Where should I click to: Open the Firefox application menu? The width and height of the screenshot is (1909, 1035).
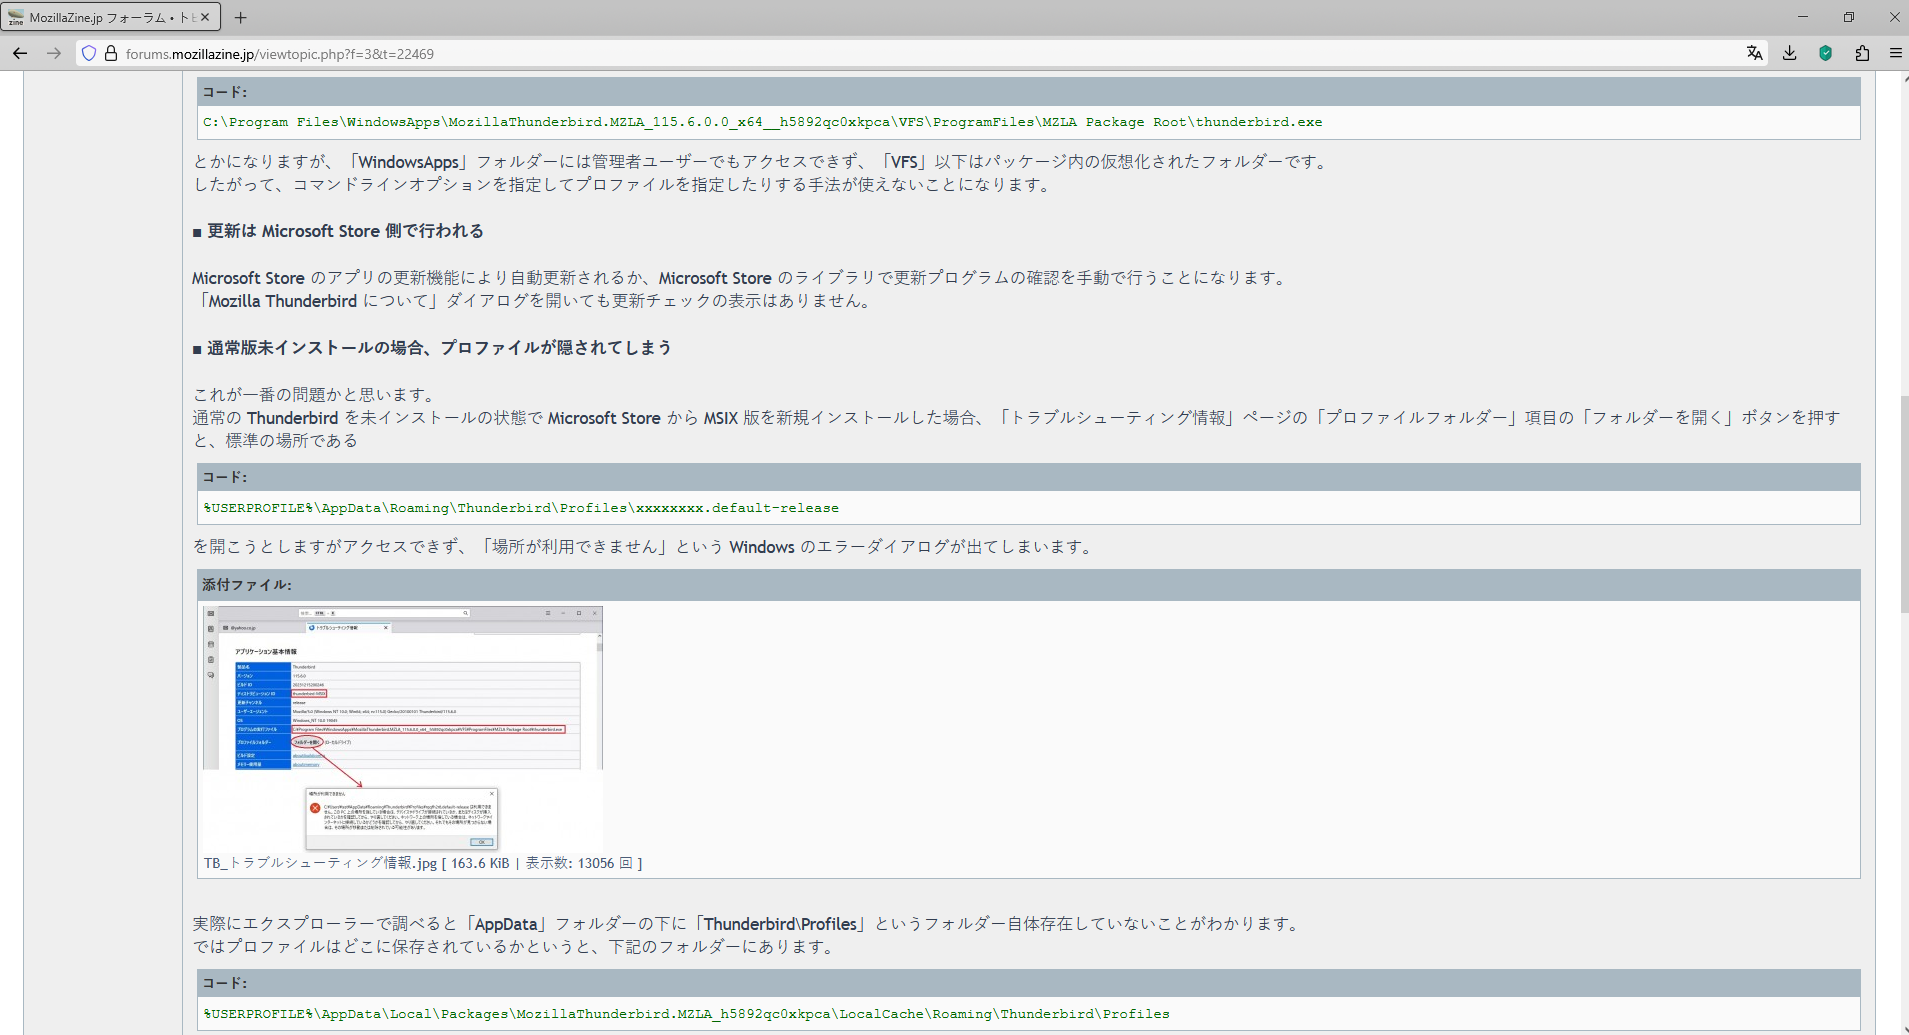tap(1895, 54)
